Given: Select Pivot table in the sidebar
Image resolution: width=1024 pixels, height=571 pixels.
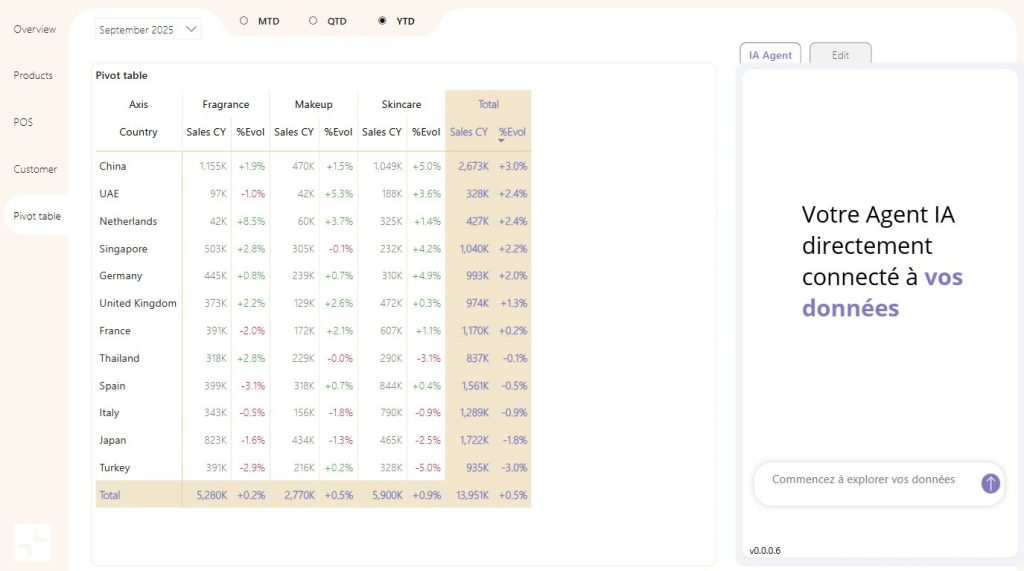Looking at the screenshot, I should click(x=37, y=216).
